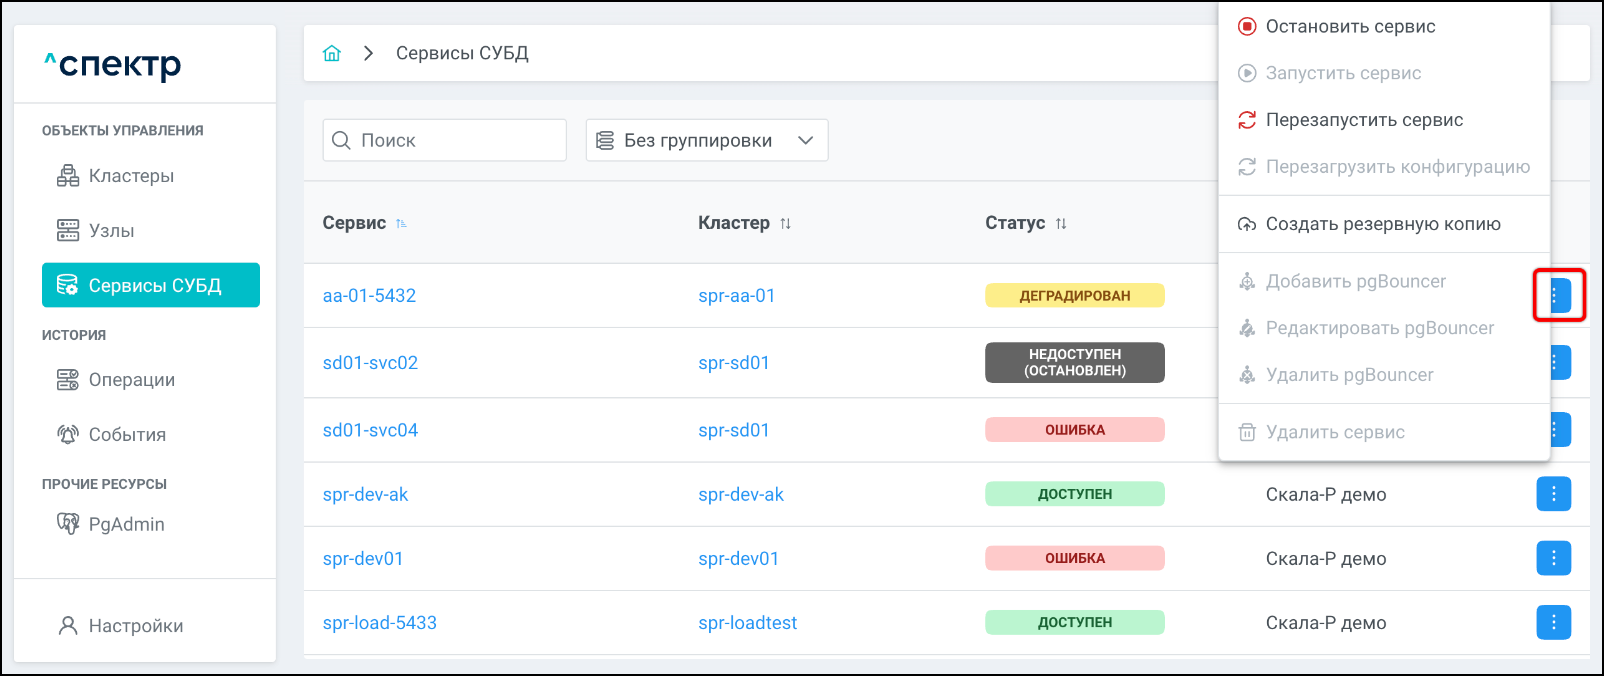Sort table by Кластер column arrows

click(x=785, y=223)
